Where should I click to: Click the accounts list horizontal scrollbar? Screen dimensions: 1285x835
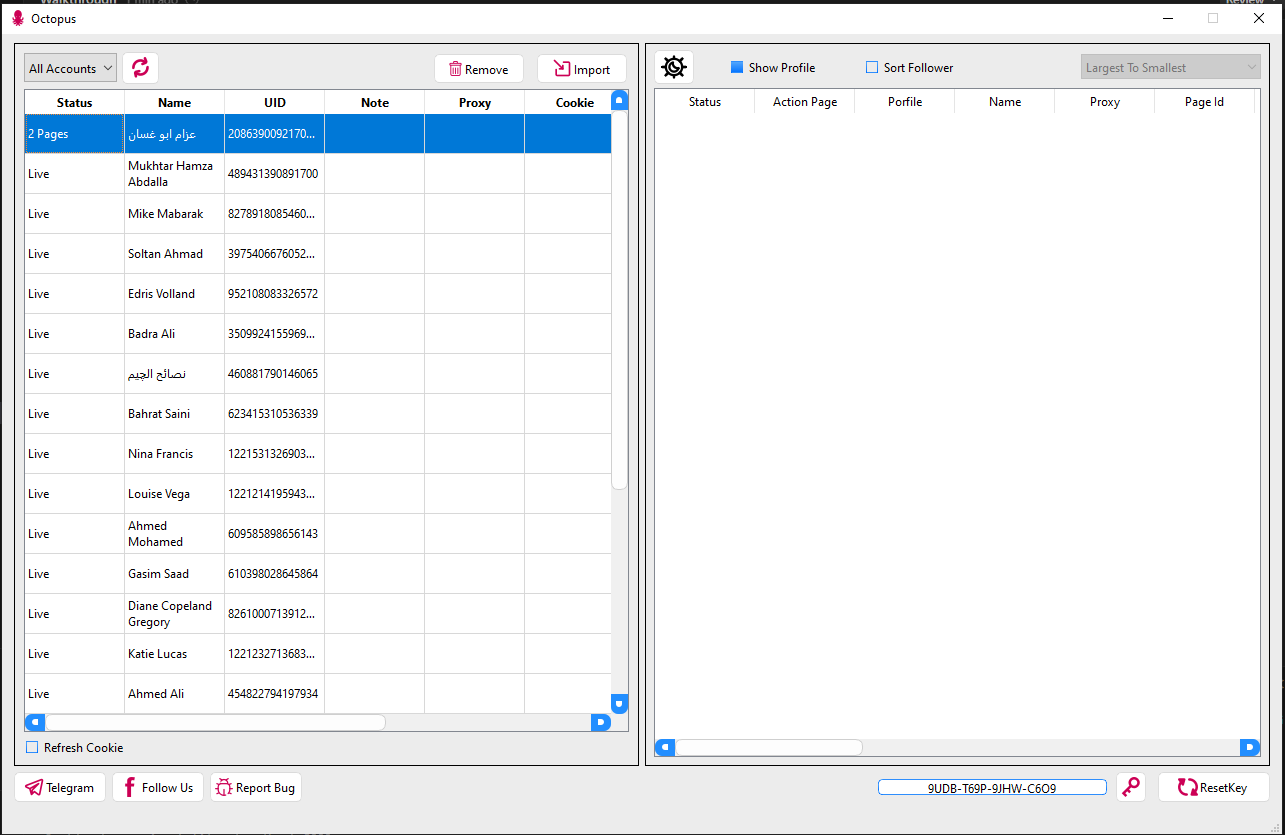(x=215, y=722)
